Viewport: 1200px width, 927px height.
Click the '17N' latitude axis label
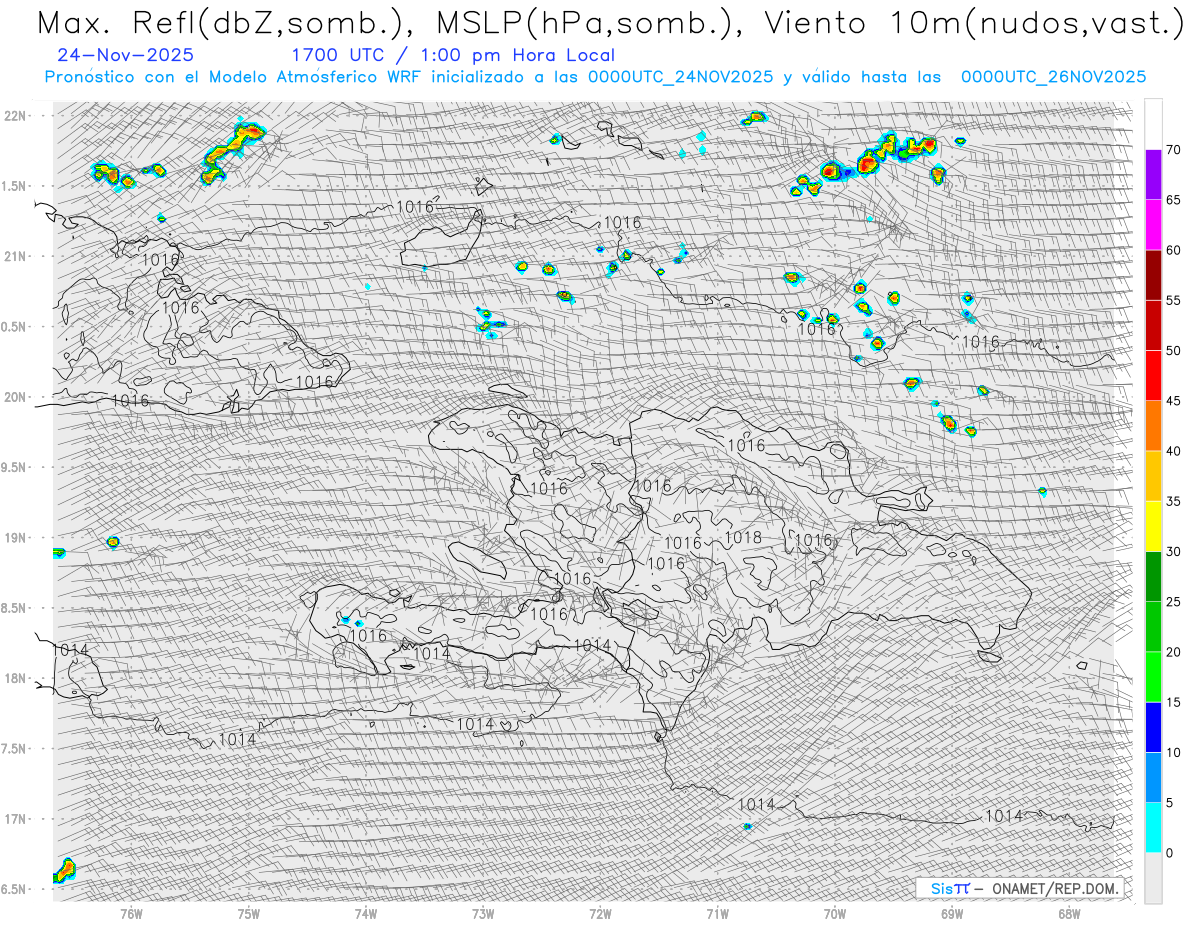pos(17,819)
